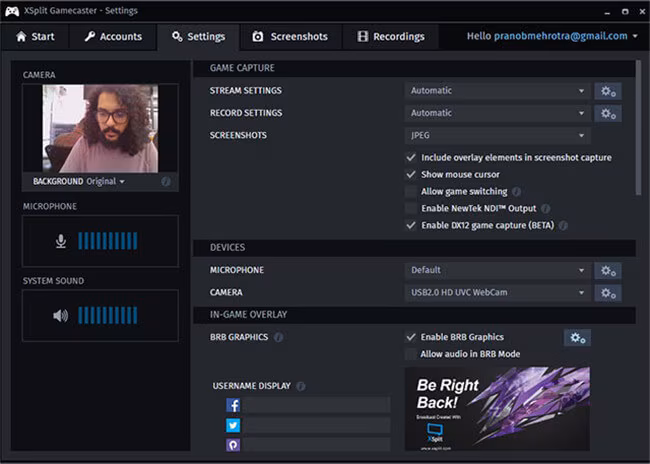Click the Facebook username input field
Screen dimensions: 650x464
pos(316,405)
